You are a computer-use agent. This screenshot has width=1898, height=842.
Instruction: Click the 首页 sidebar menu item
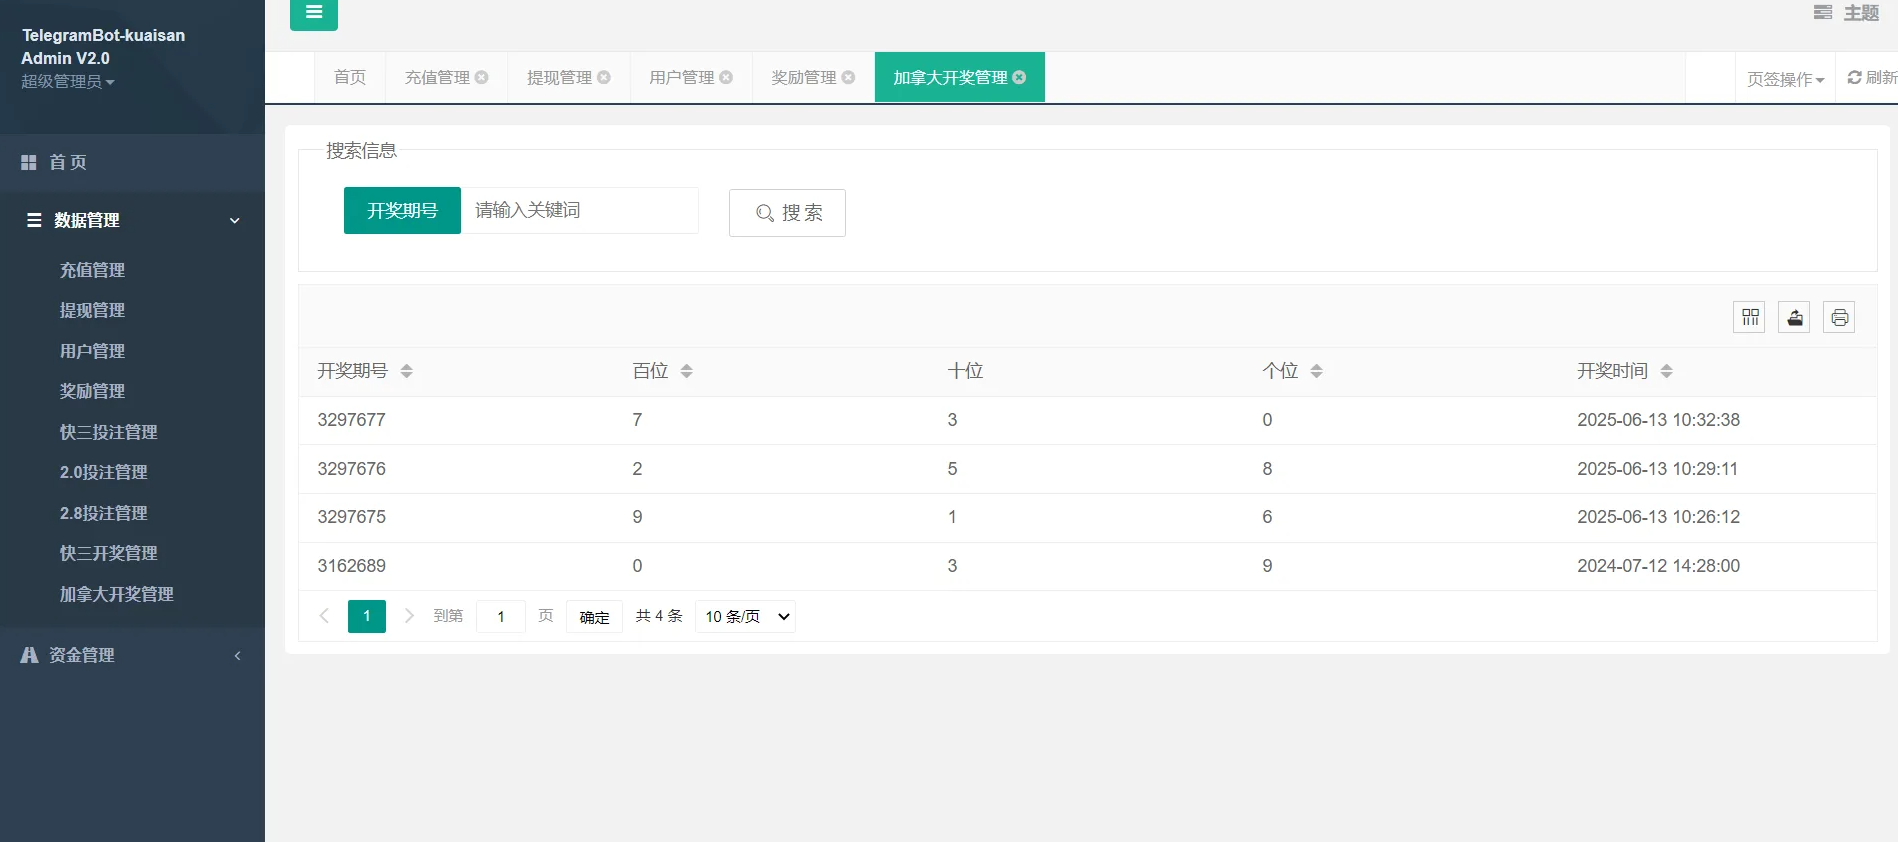click(132, 162)
